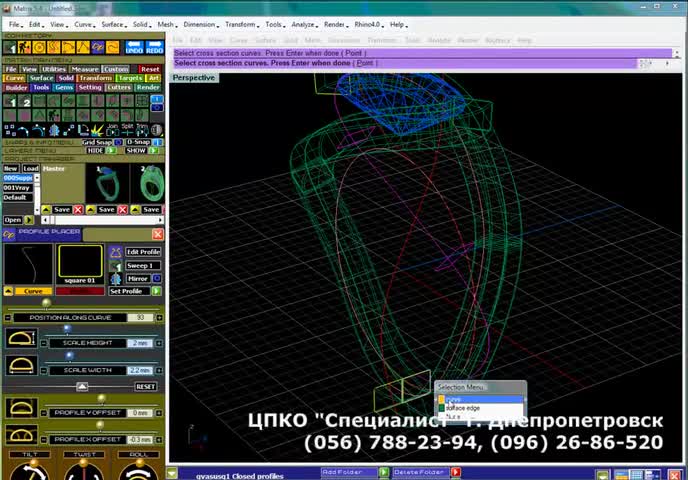Image resolution: width=688 pixels, height=480 pixels.
Task: Toggle the O-Snap switch
Action: coord(157,142)
